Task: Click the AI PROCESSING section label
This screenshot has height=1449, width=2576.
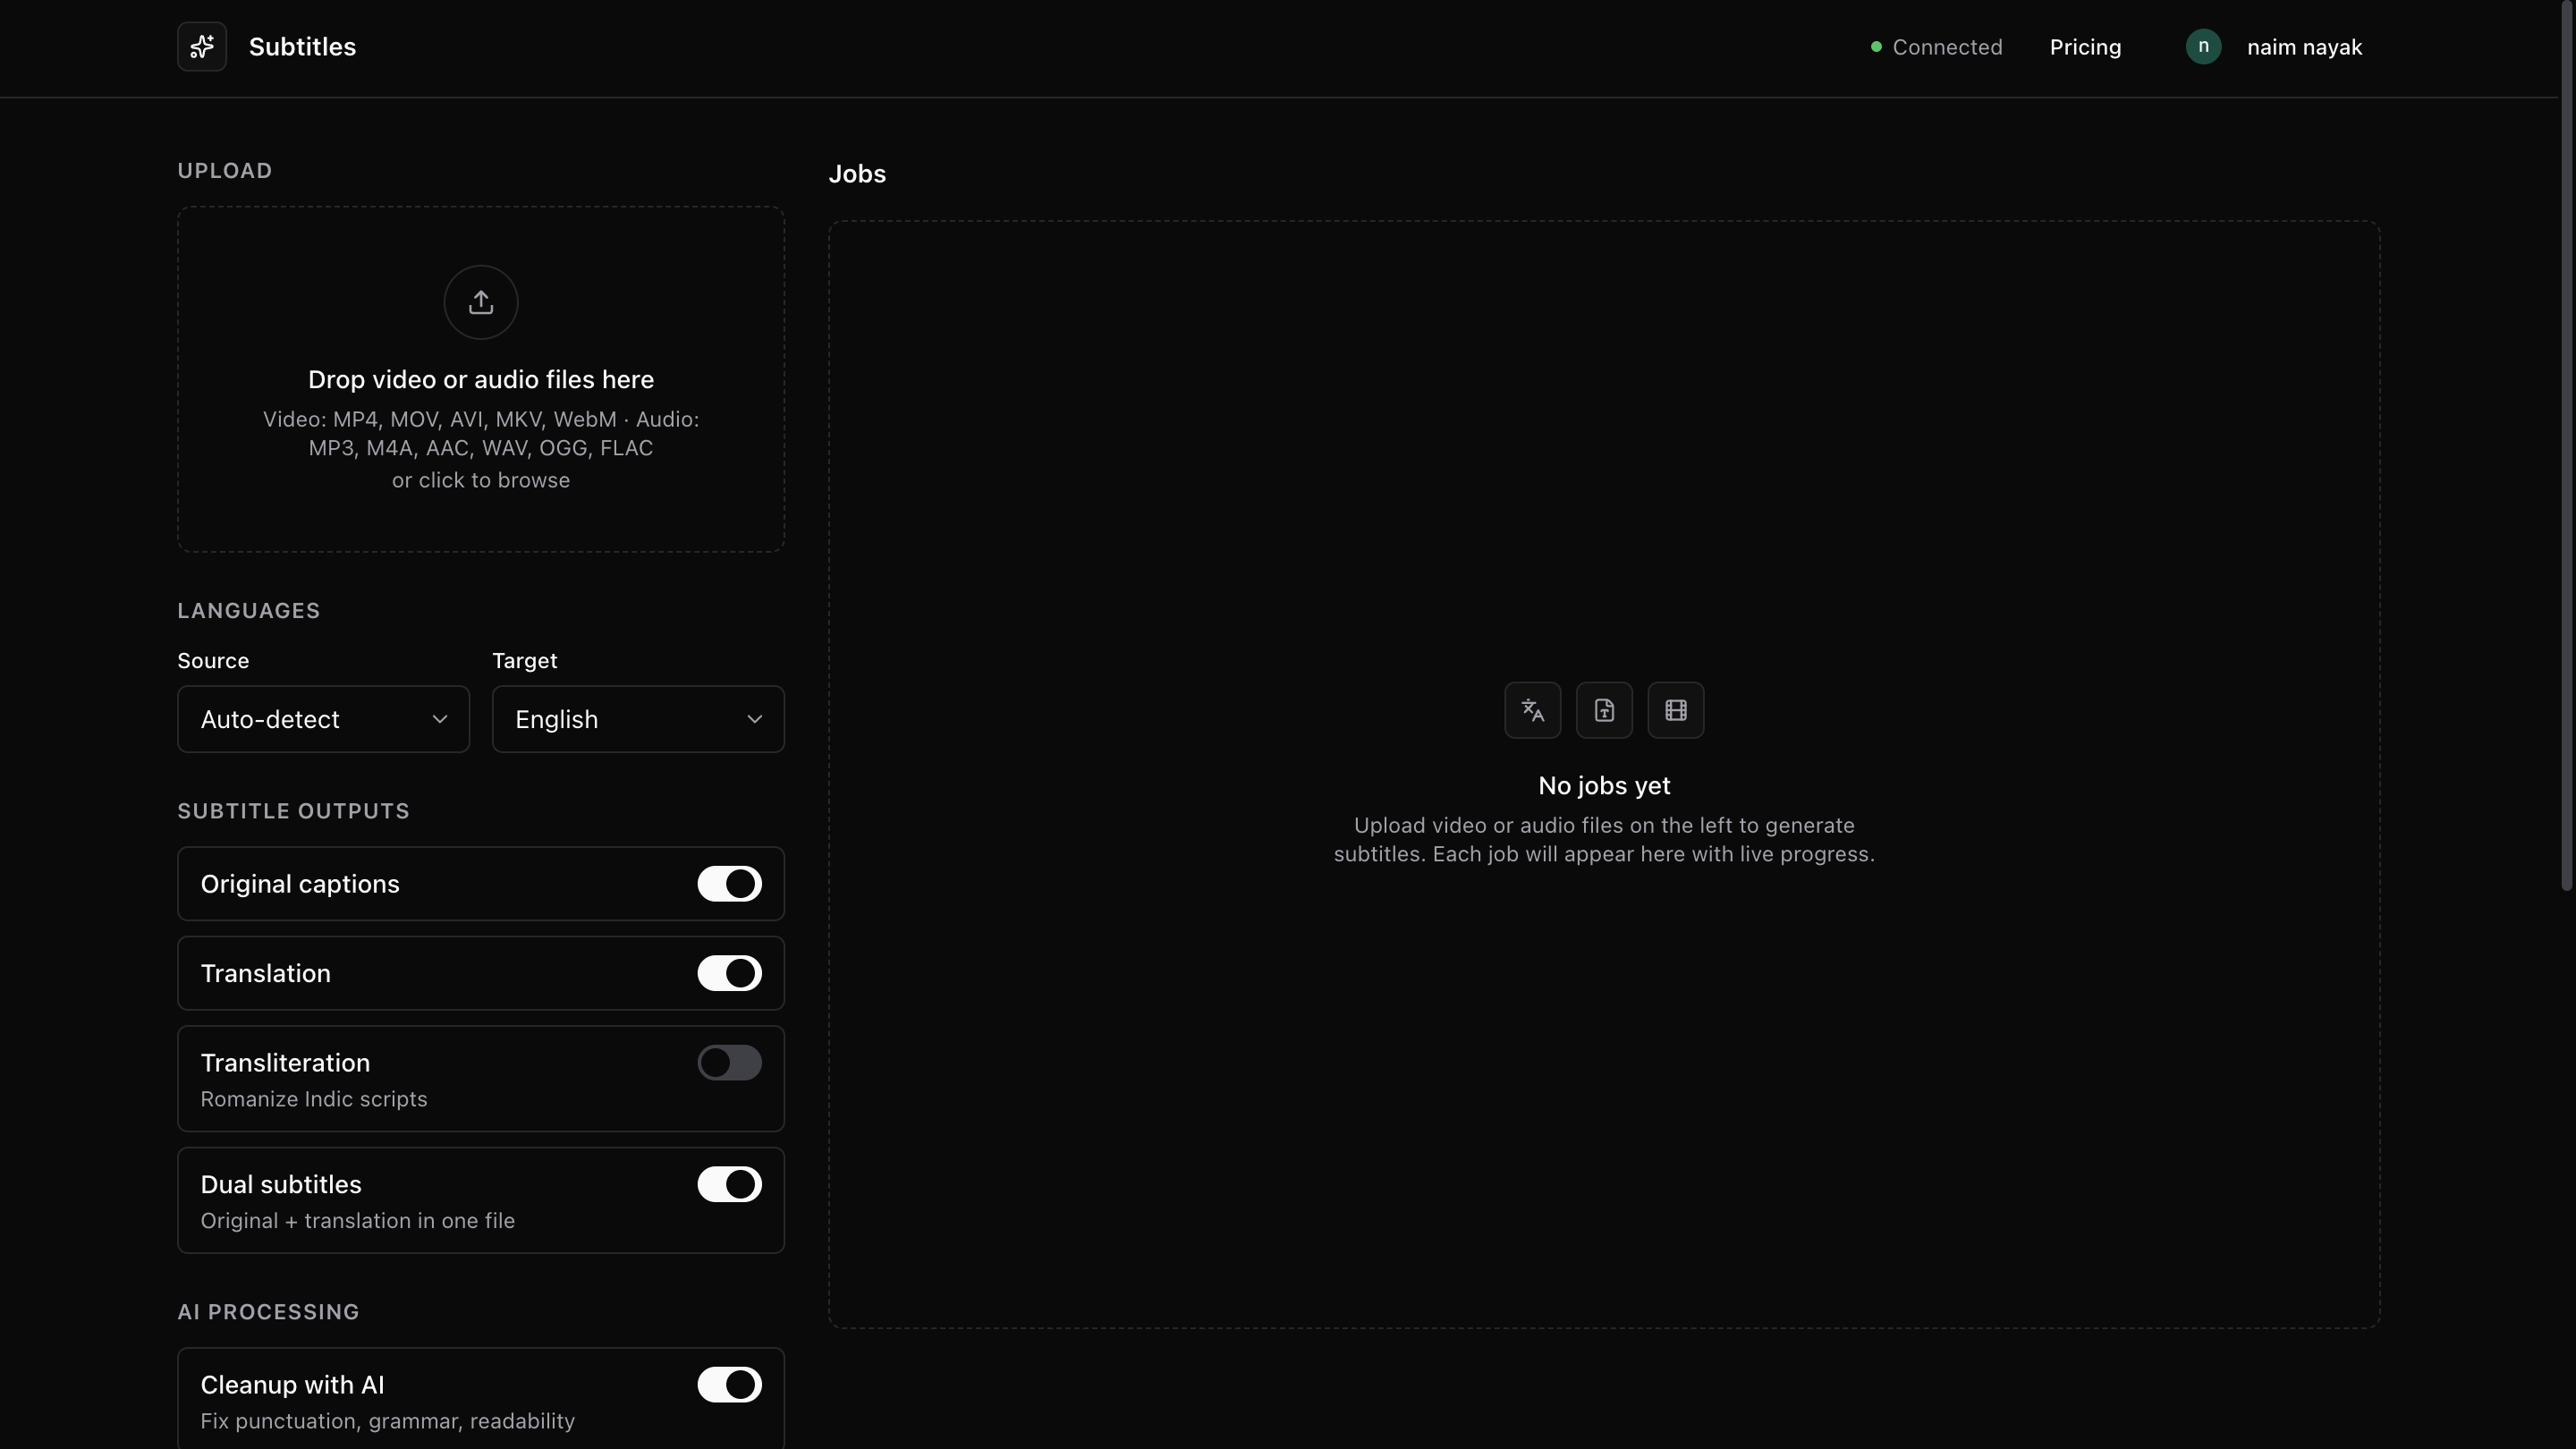Action: pyautogui.click(x=269, y=1312)
